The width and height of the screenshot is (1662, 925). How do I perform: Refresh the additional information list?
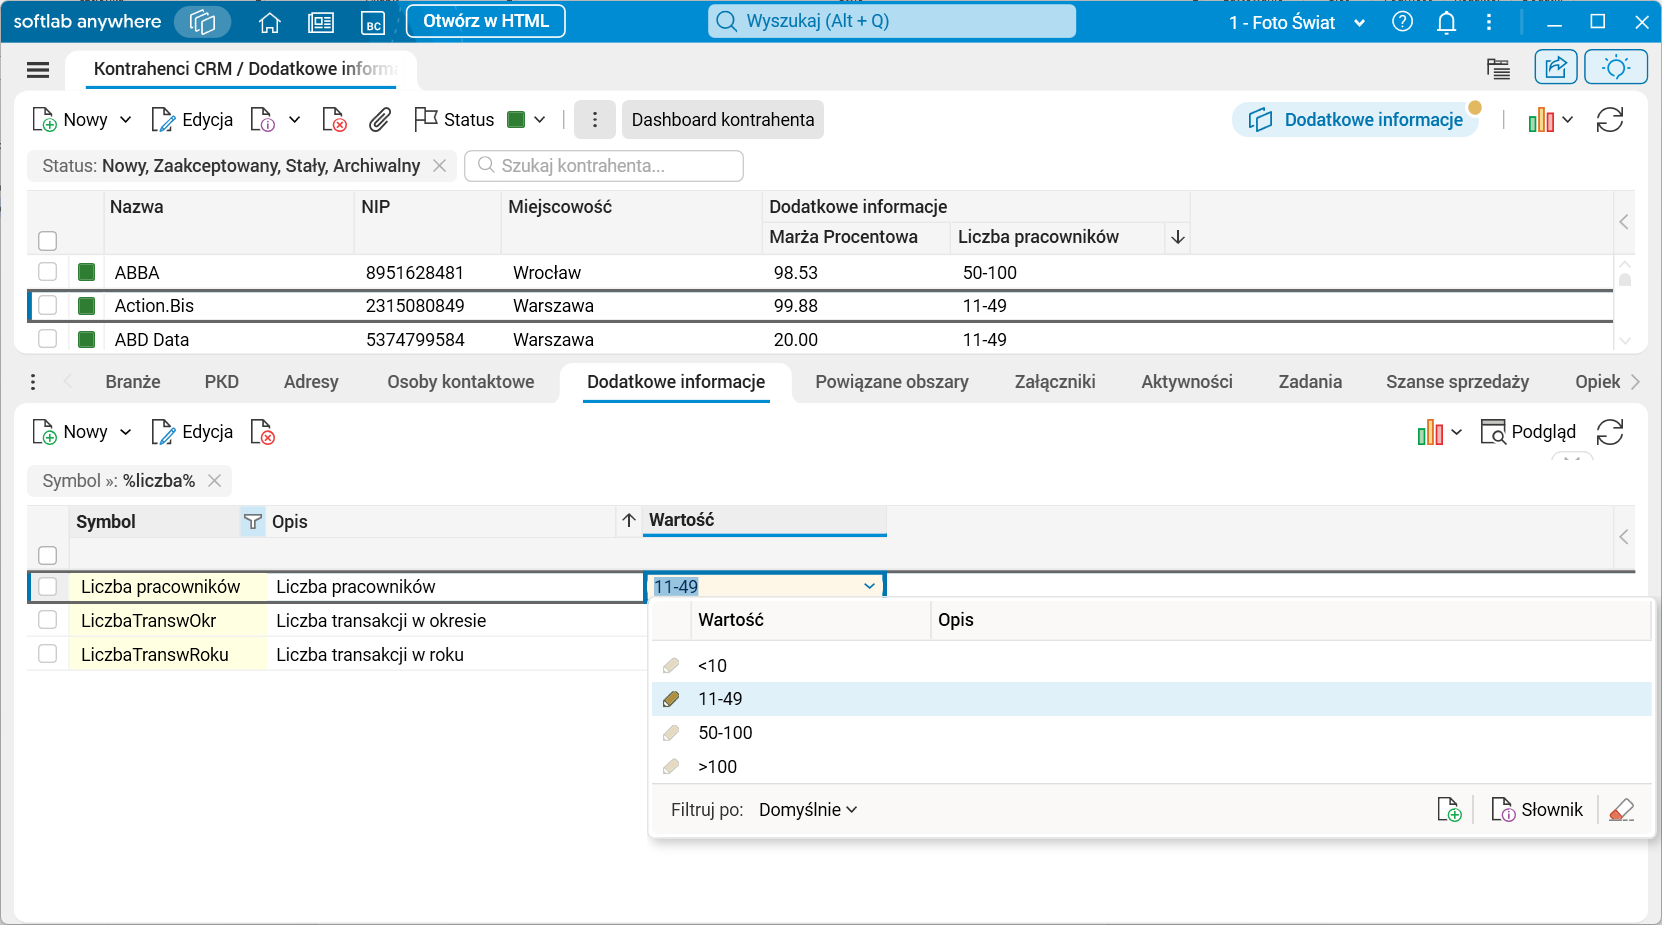pyautogui.click(x=1610, y=432)
